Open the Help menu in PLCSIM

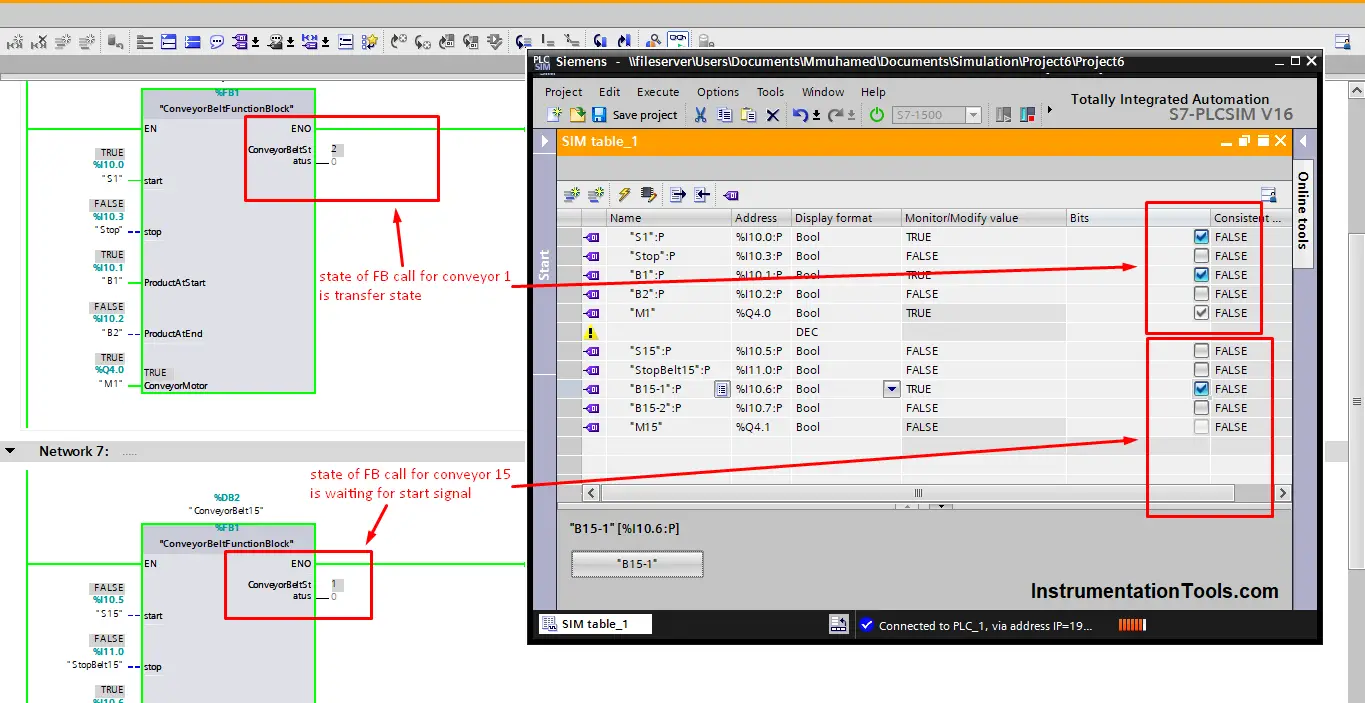[x=873, y=92]
